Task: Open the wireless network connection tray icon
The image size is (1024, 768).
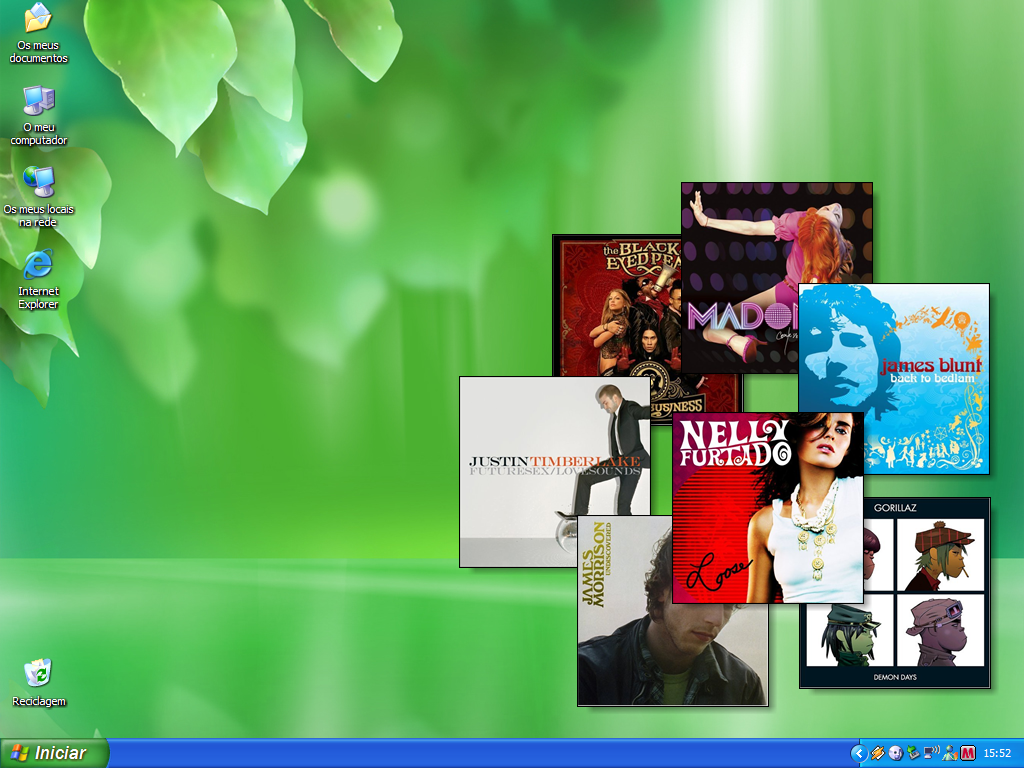Action: 931,754
